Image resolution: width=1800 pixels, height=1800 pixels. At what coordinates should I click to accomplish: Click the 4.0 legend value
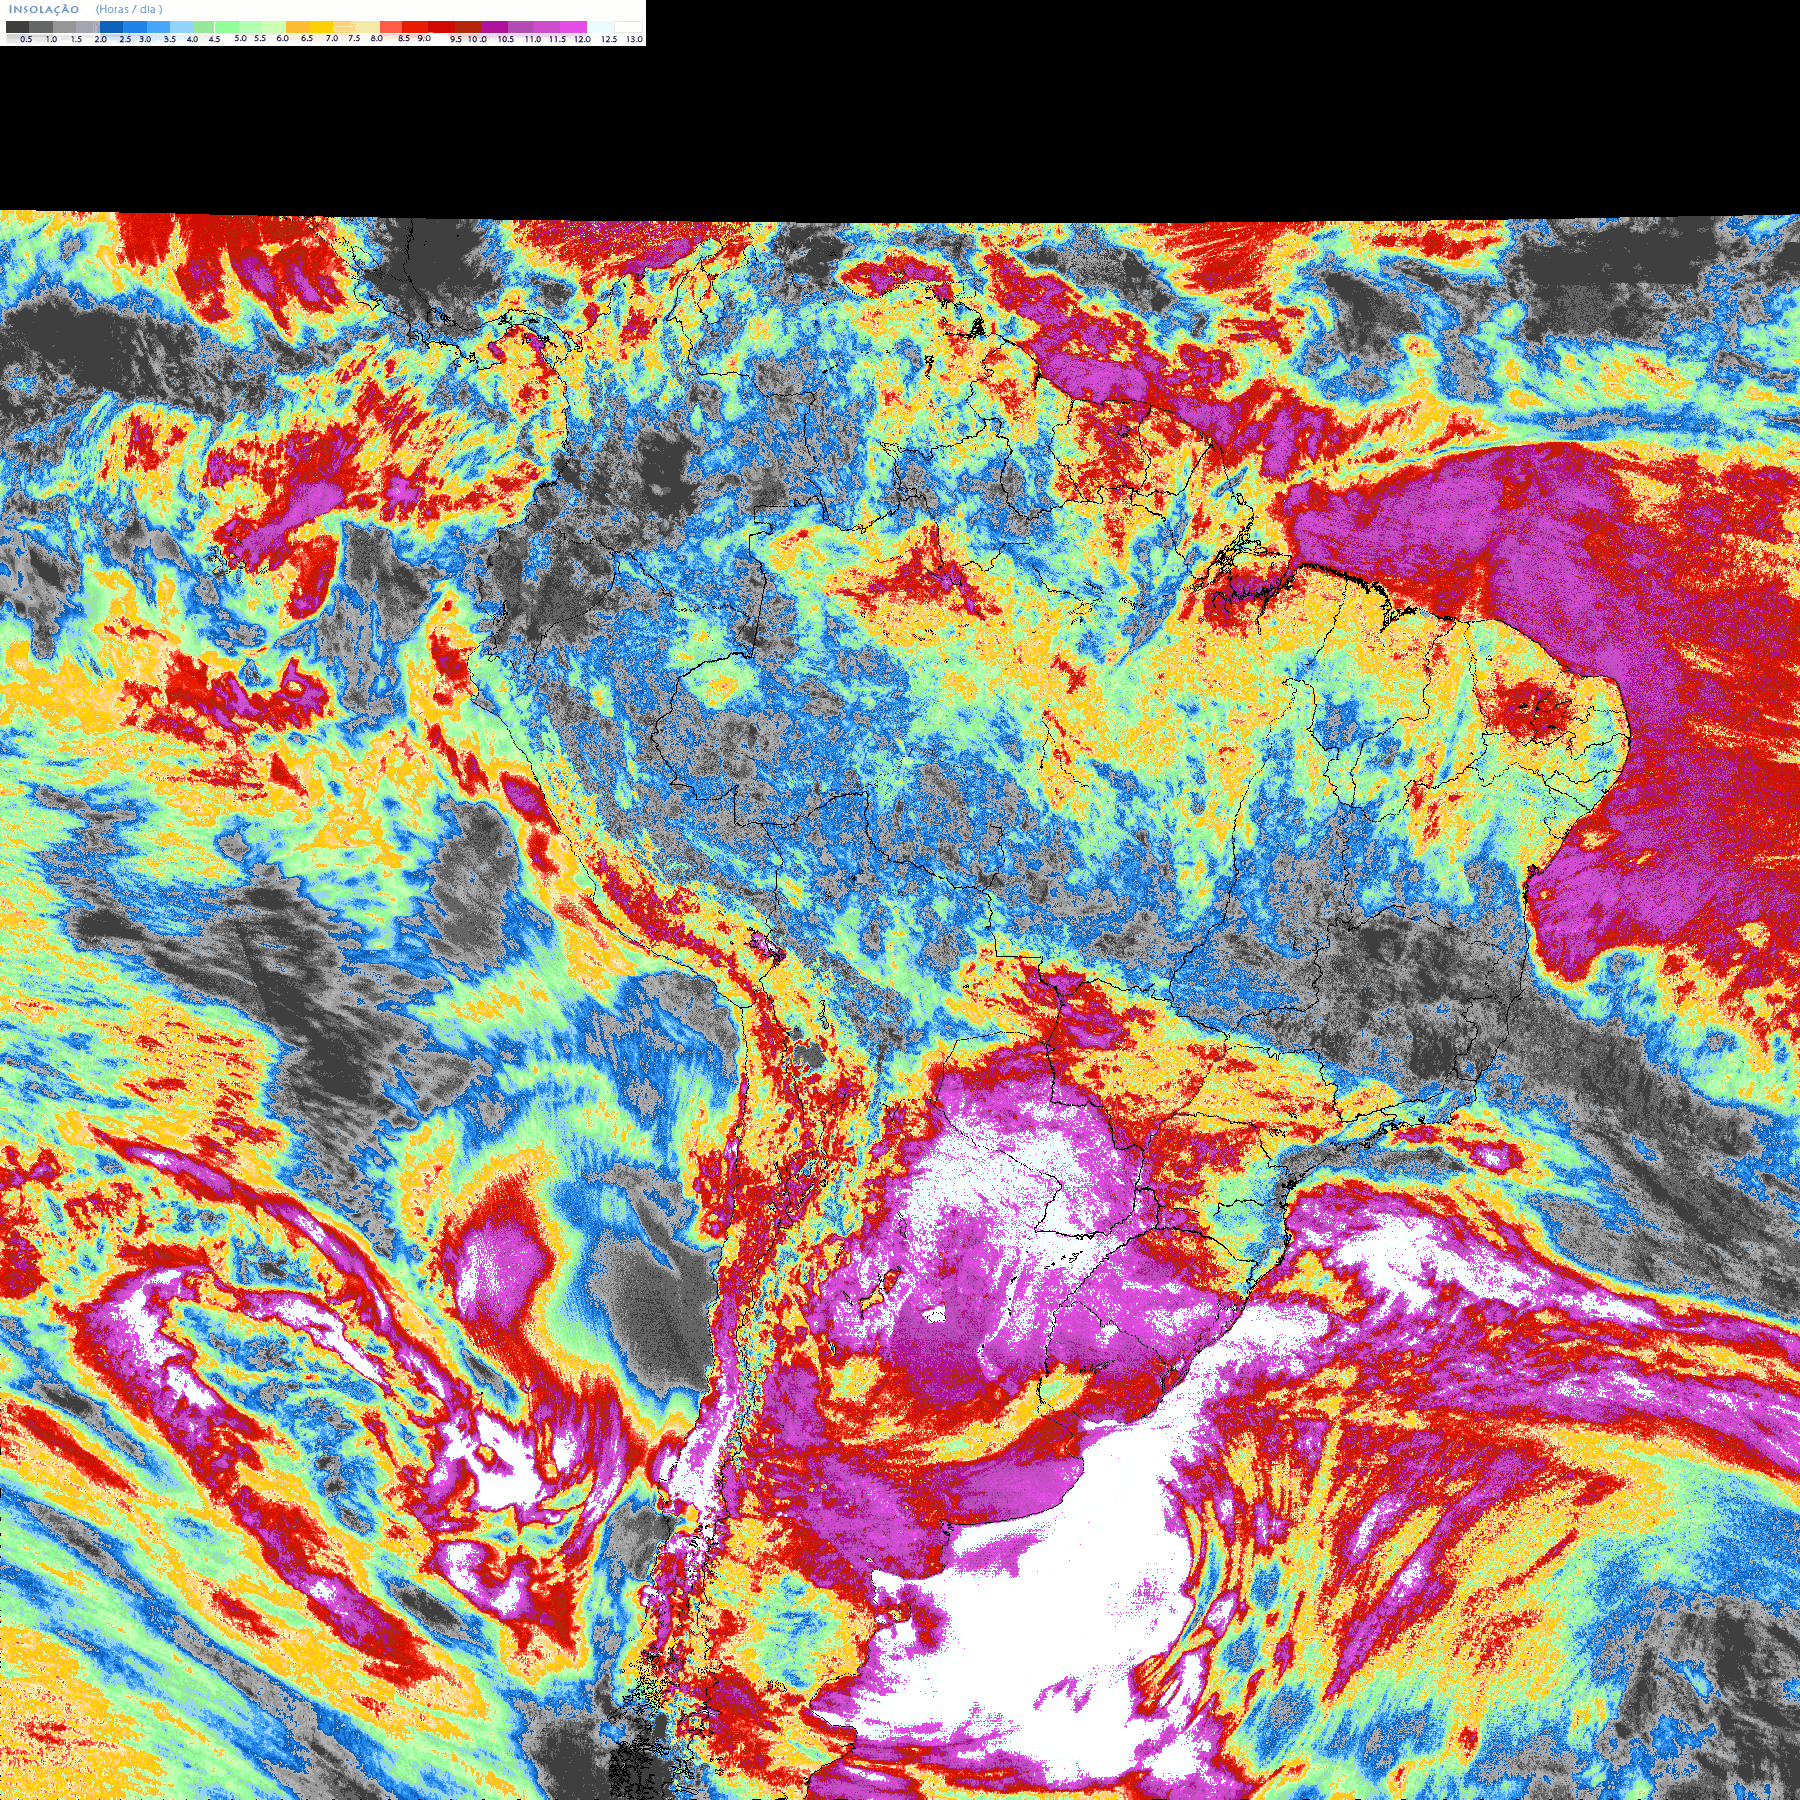[192, 39]
